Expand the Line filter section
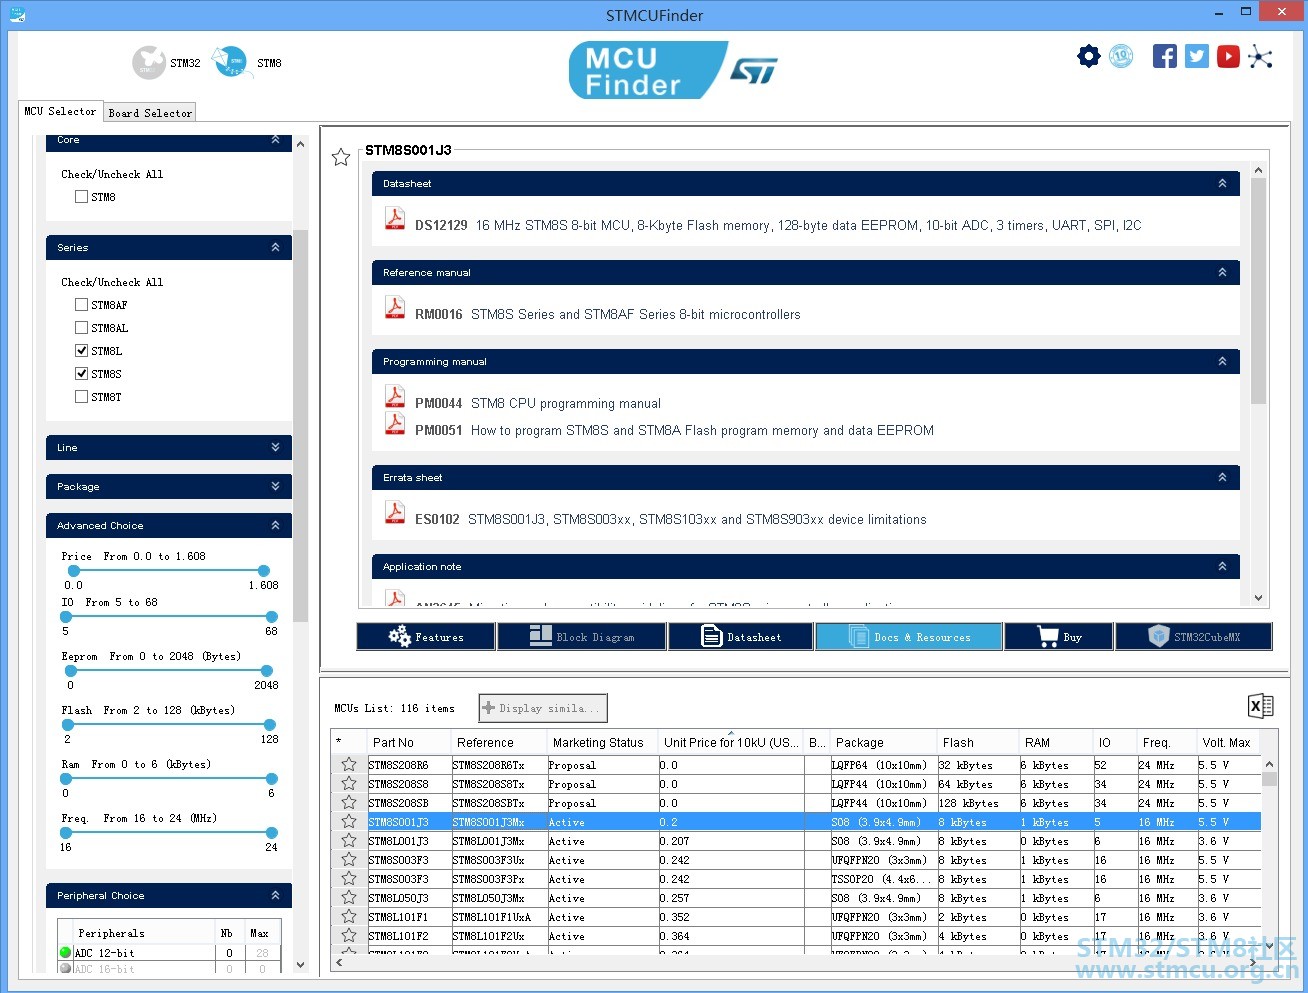The height and width of the screenshot is (993, 1308). click(x=275, y=447)
